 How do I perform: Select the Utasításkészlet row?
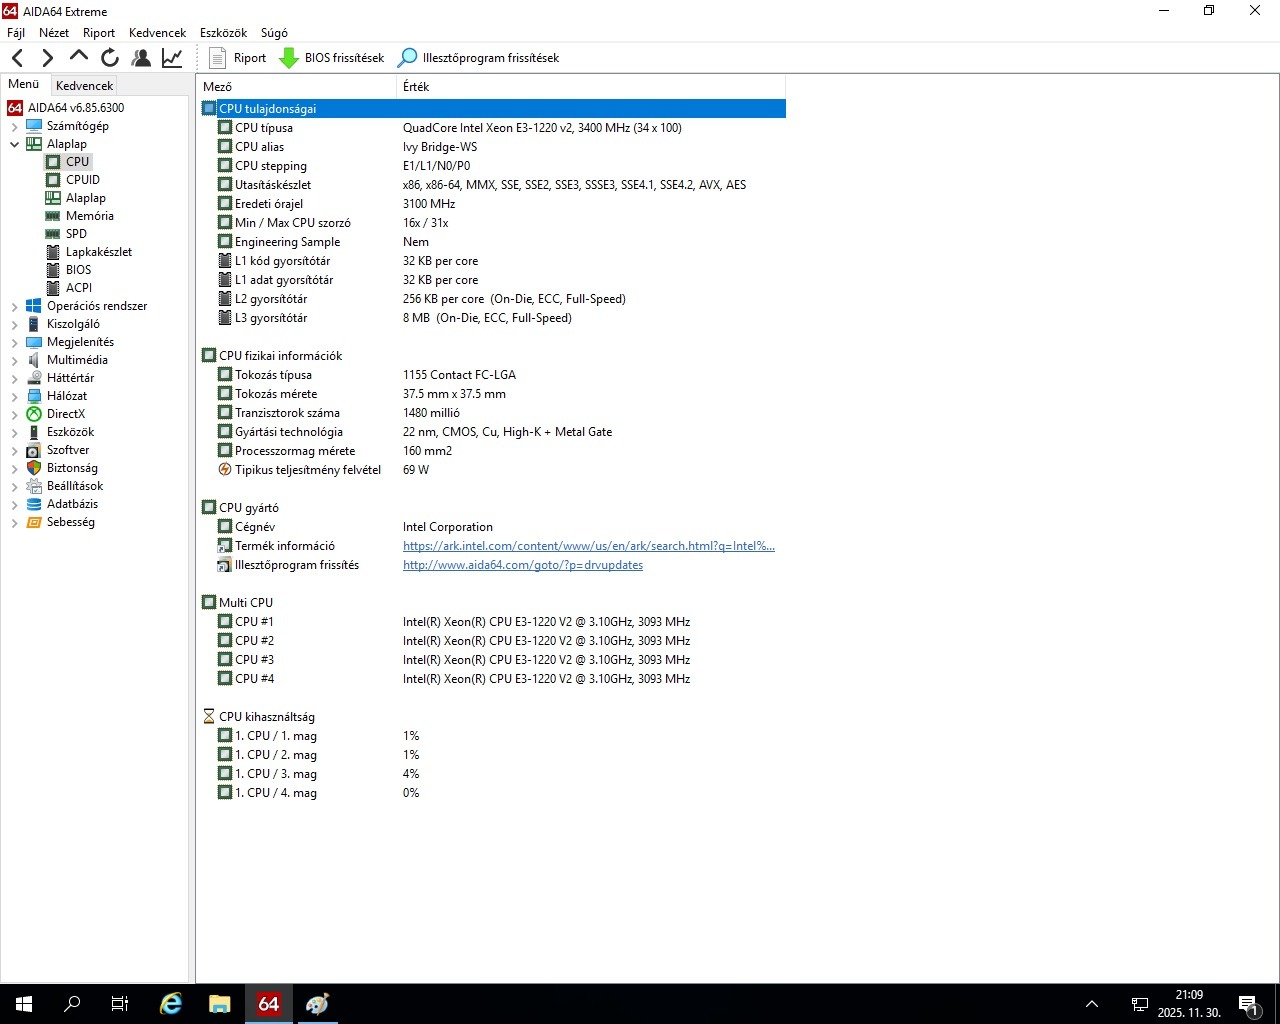click(x=492, y=184)
